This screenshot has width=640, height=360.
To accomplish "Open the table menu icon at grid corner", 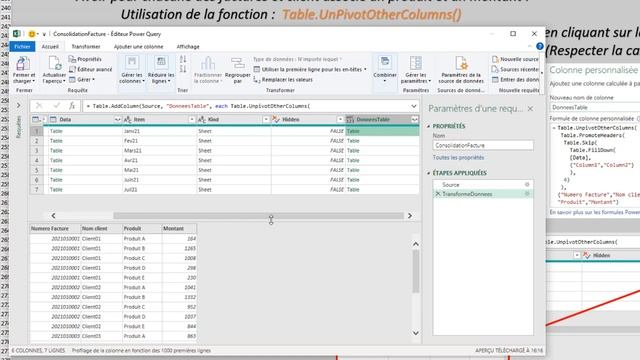I will click(x=36, y=120).
